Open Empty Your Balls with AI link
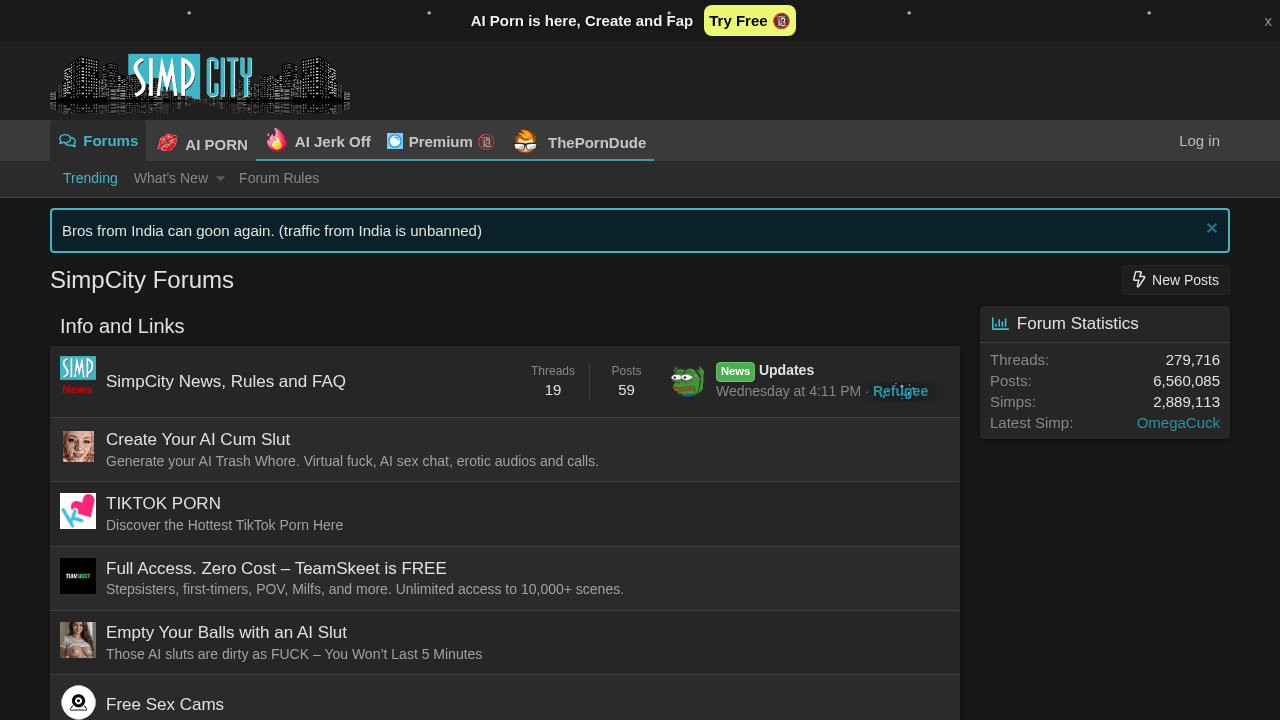Image resolution: width=1280 pixels, height=720 pixels. click(x=226, y=632)
